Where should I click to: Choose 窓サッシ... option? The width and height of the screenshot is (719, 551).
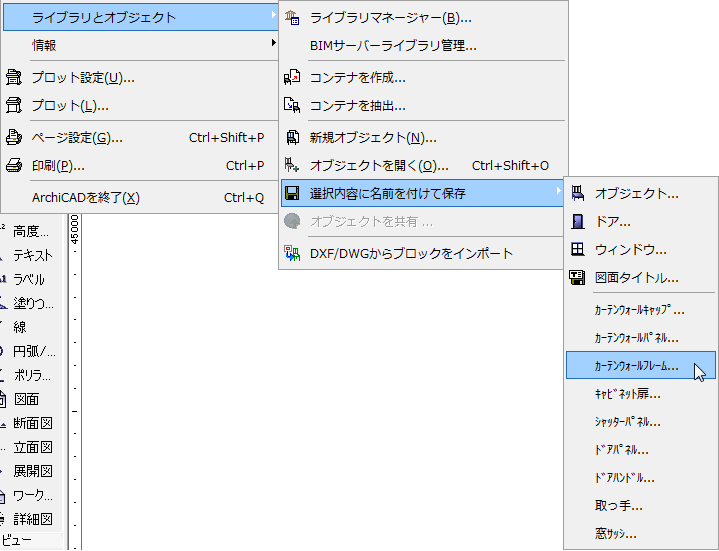641,534
